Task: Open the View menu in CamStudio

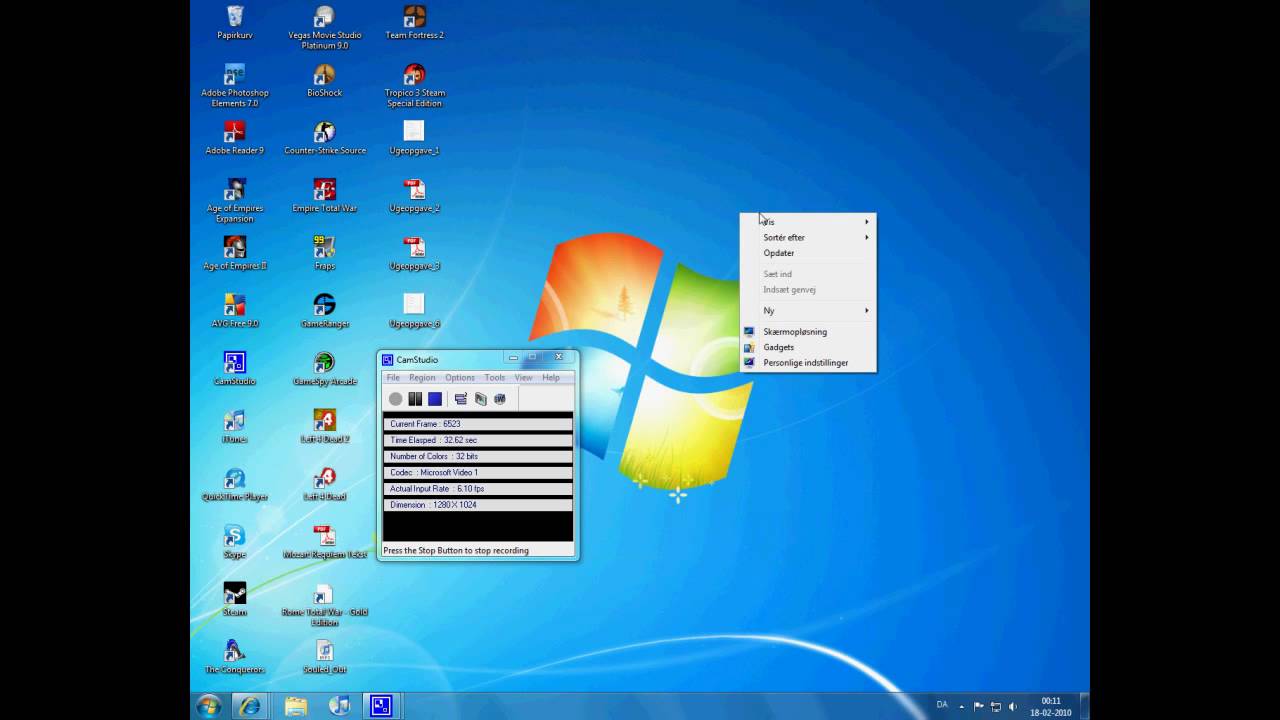Action: pyautogui.click(x=523, y=378)
